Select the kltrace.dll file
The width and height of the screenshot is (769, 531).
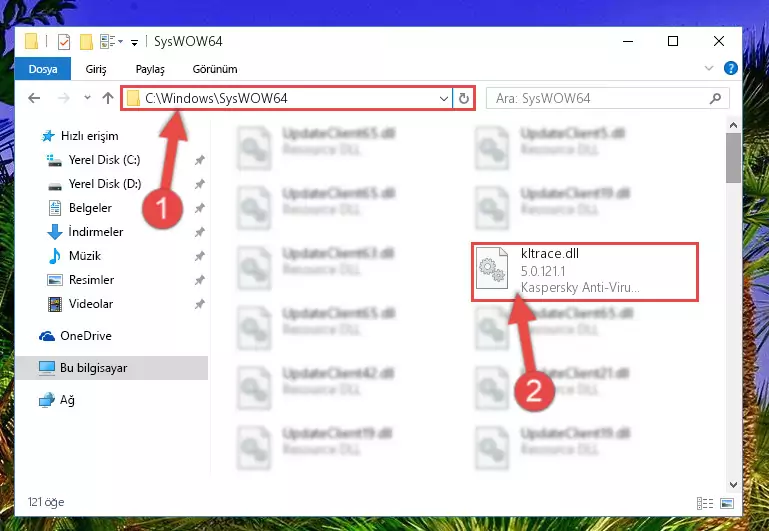[585, 271]
